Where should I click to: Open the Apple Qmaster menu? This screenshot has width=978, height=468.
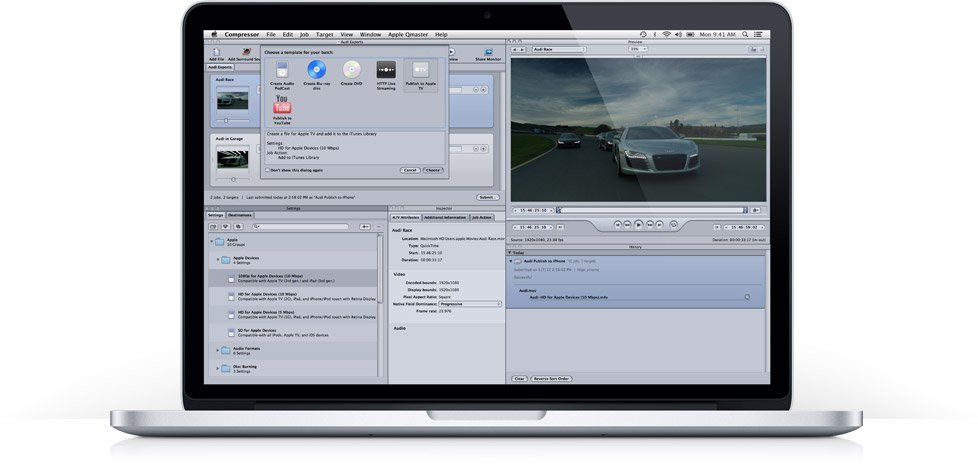[408, 34]
